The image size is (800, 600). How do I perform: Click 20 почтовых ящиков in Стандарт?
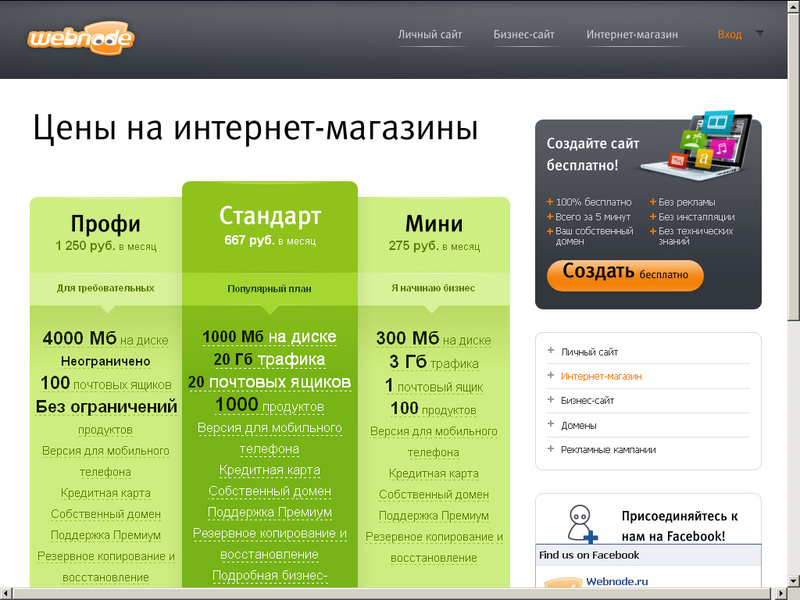pos(269,382)
